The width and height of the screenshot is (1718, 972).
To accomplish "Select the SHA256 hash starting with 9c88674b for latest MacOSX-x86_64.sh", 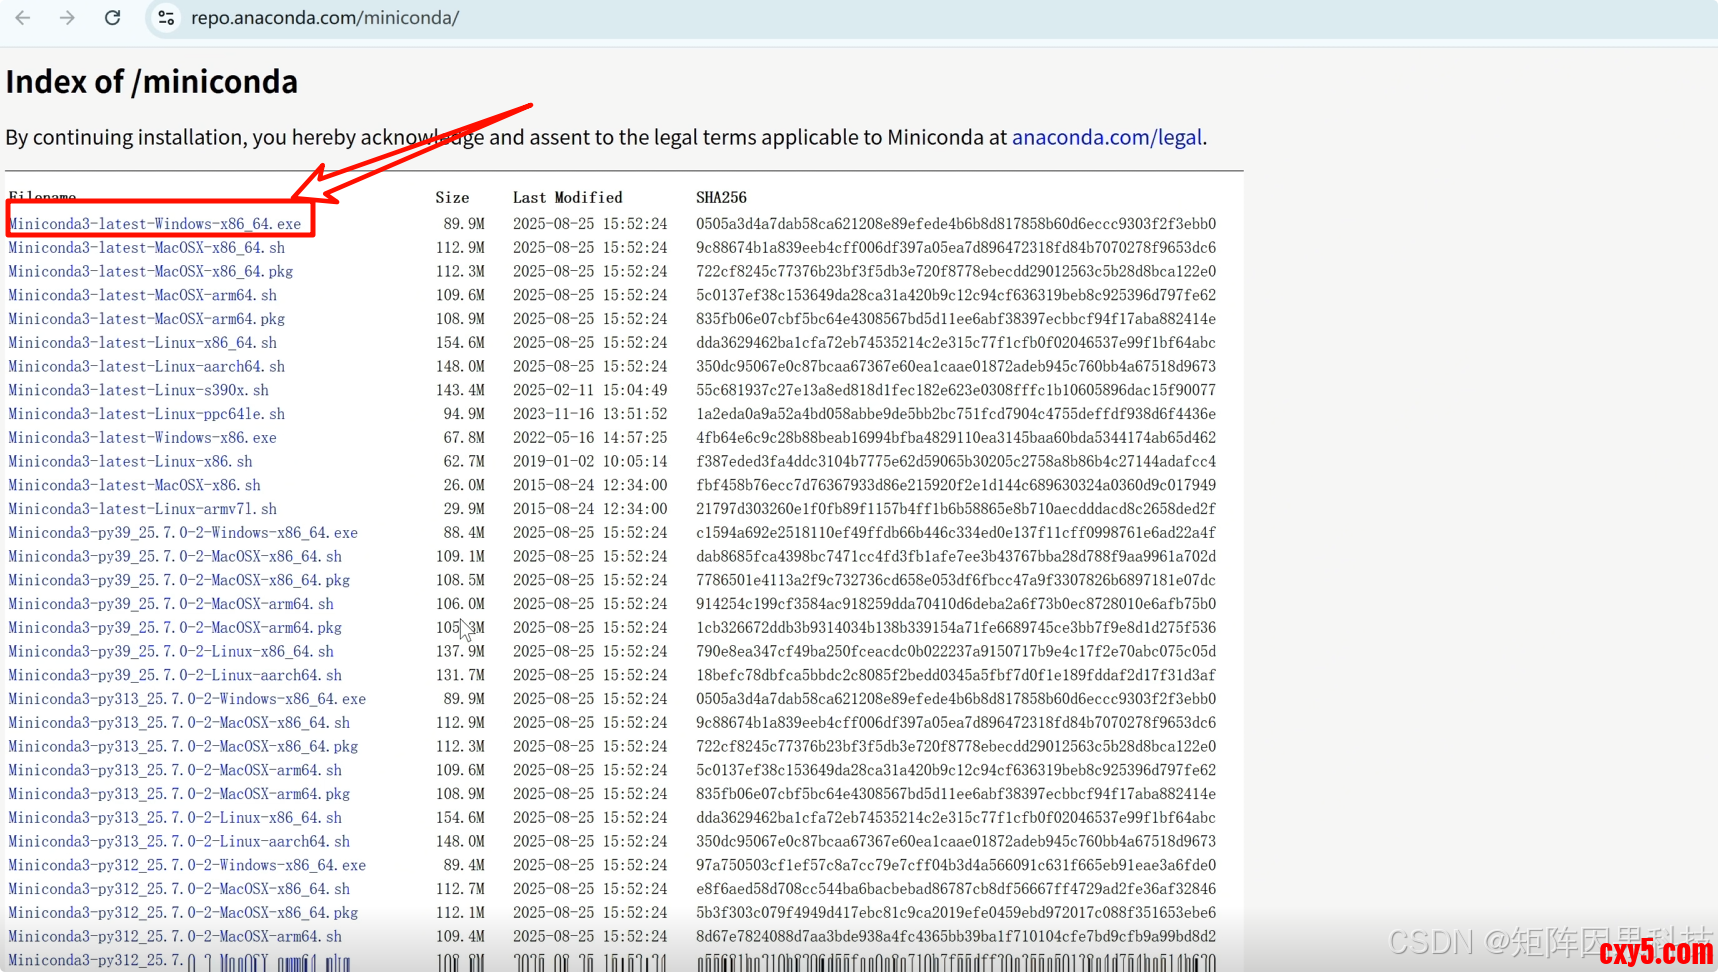I will pyautogui.click(x=956, y=248).
